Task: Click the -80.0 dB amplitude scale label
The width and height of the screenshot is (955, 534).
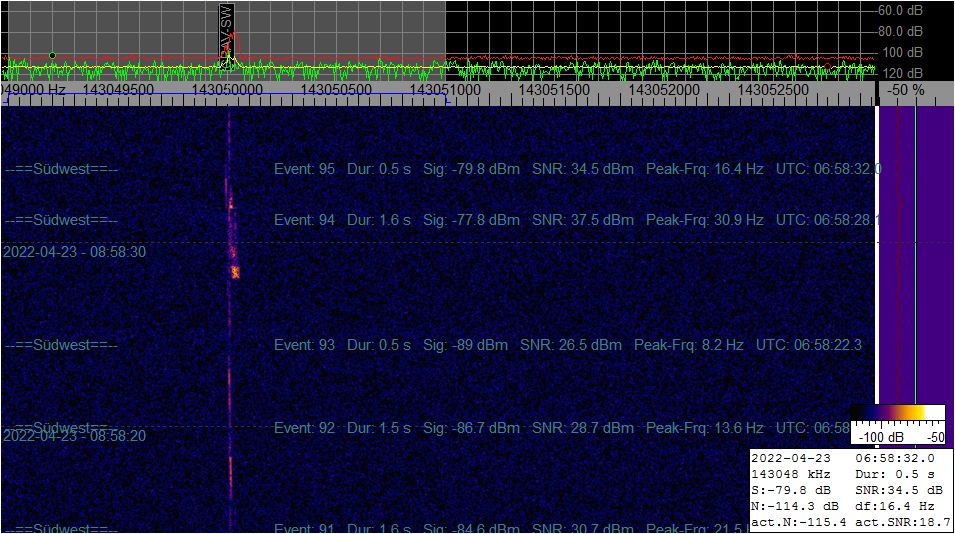Action: [x=900, y=31]
